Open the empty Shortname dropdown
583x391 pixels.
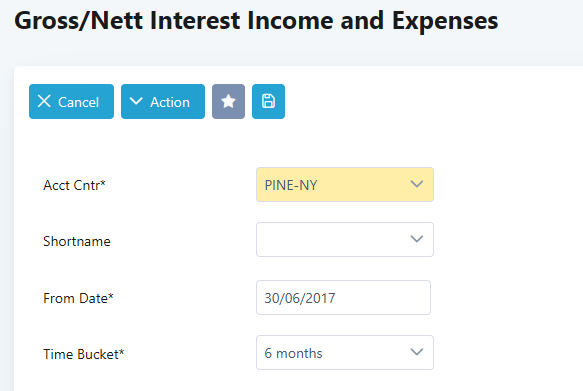tap(345, 239)
